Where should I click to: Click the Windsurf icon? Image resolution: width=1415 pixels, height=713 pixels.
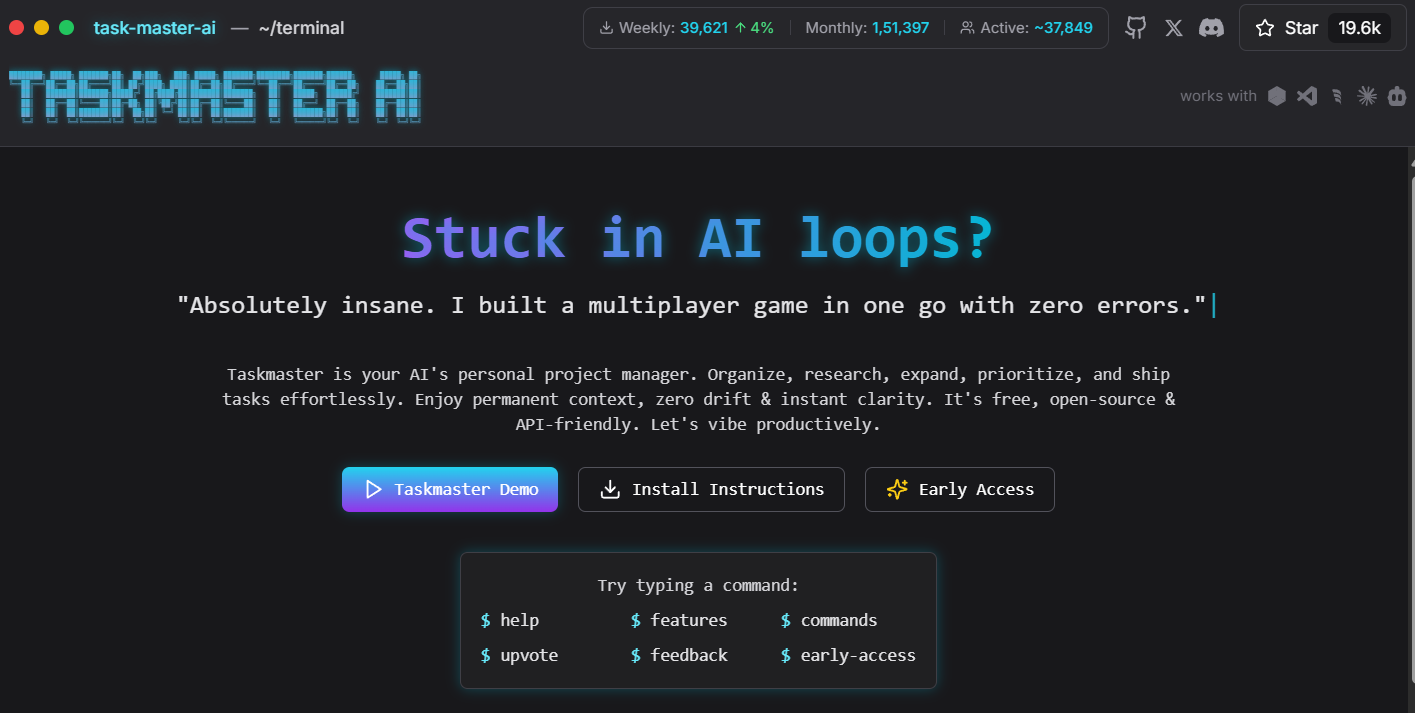point(1337,96)
